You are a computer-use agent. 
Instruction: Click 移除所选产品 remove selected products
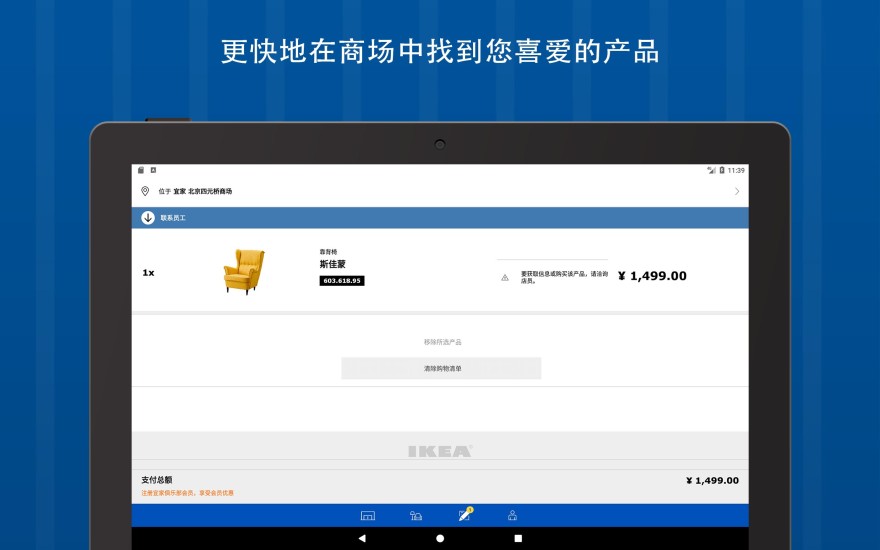tap(442, 342)
